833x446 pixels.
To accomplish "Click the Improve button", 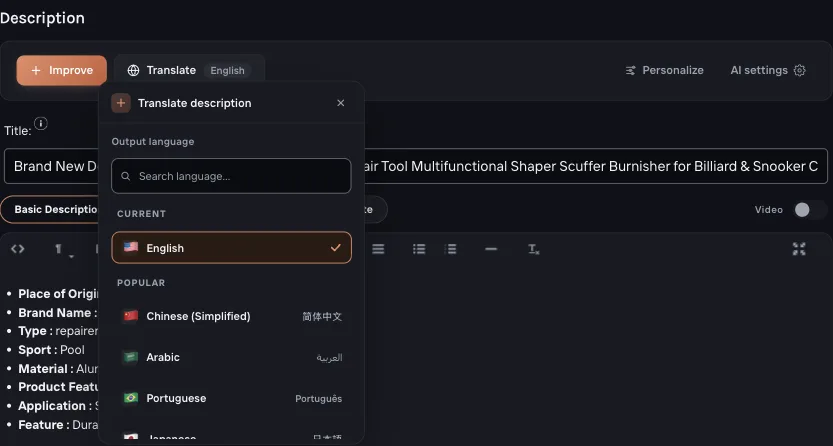I will pyautogui.click(x=62, y=70).
